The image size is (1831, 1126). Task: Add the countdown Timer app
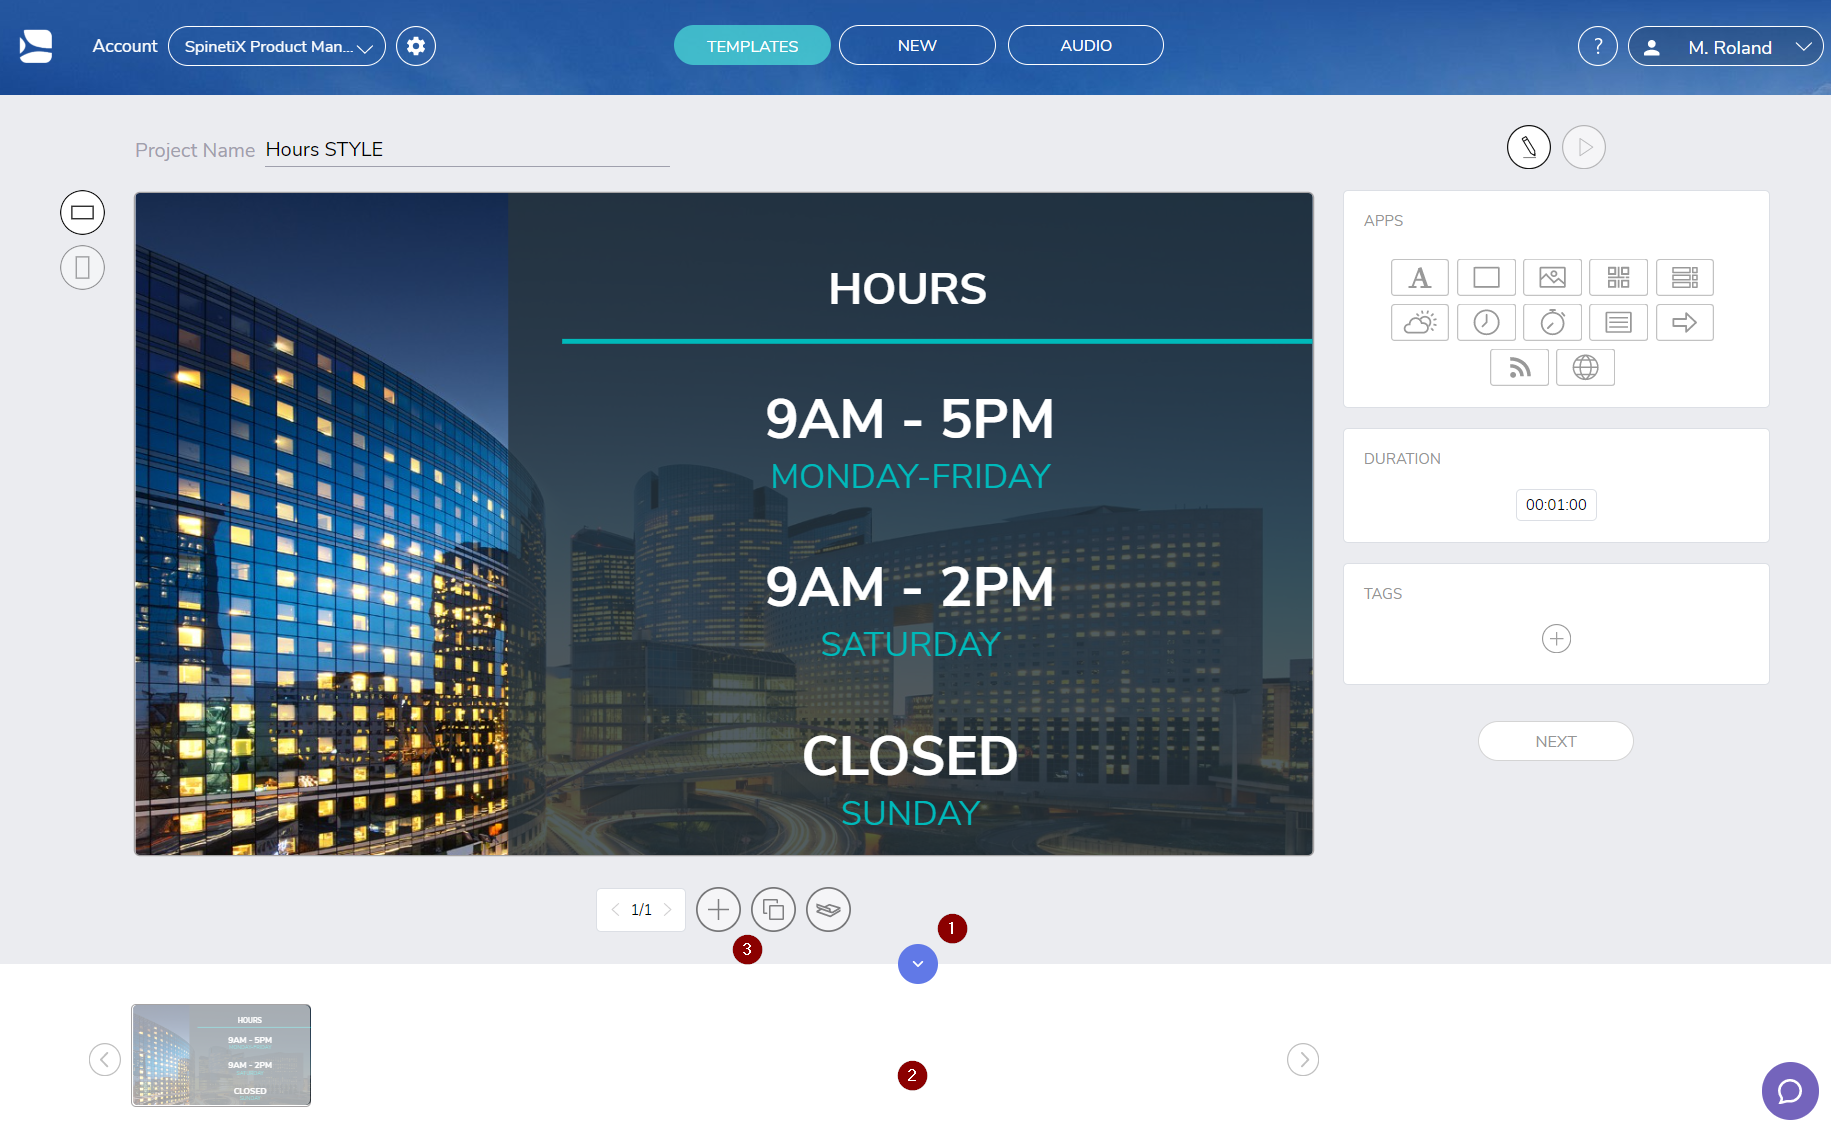pos(1552,322)
